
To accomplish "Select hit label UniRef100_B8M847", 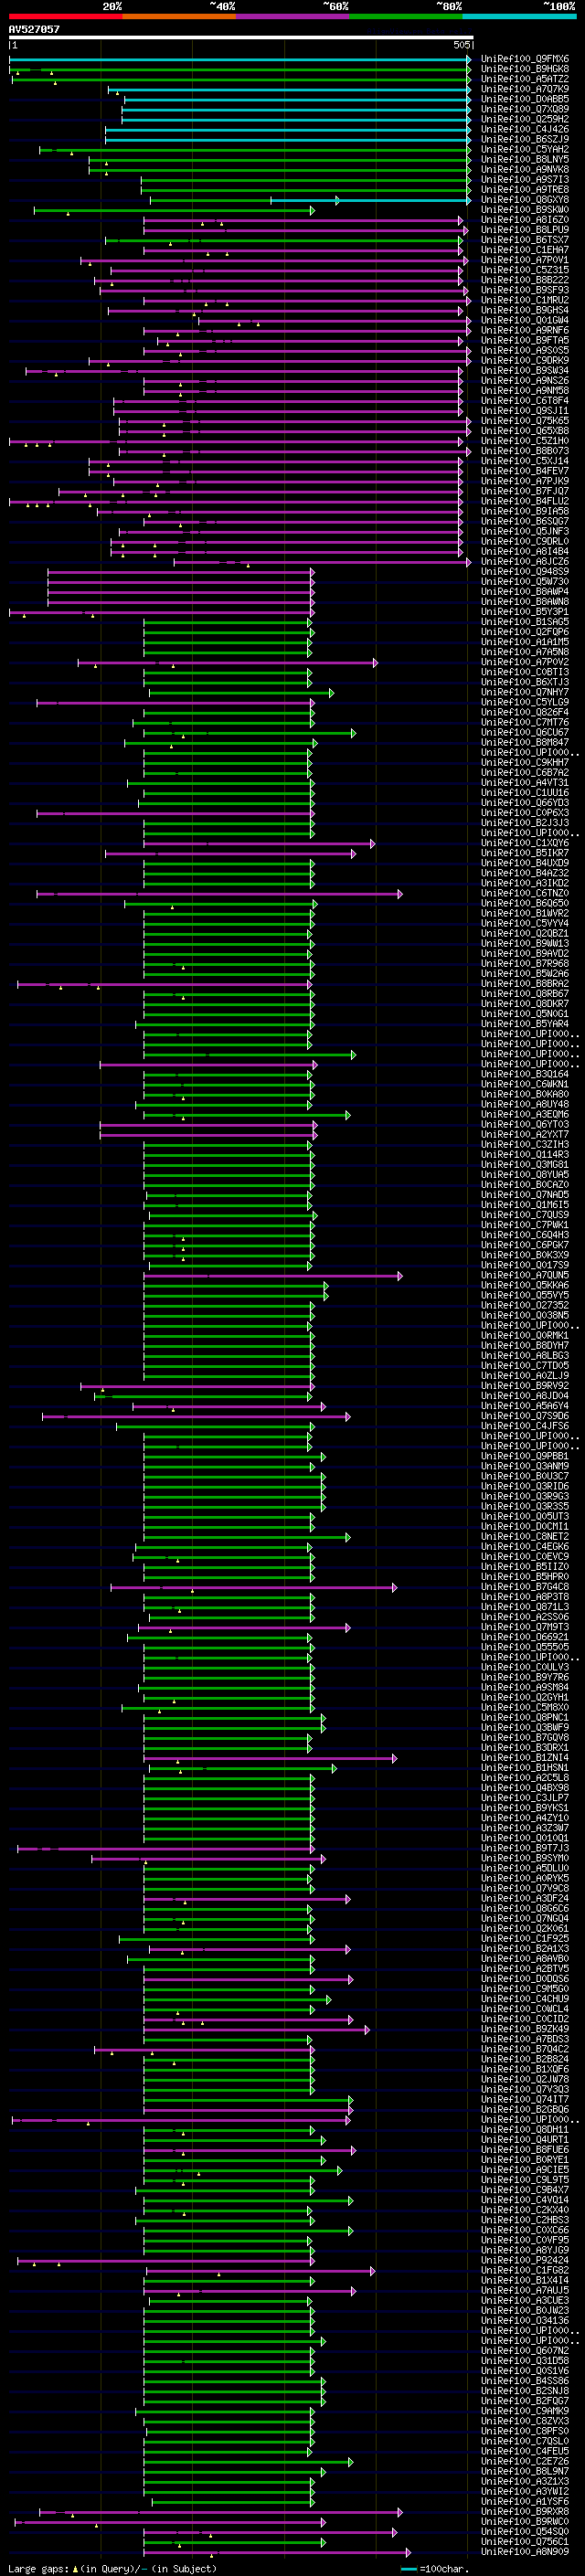I will tap(525, 743).
